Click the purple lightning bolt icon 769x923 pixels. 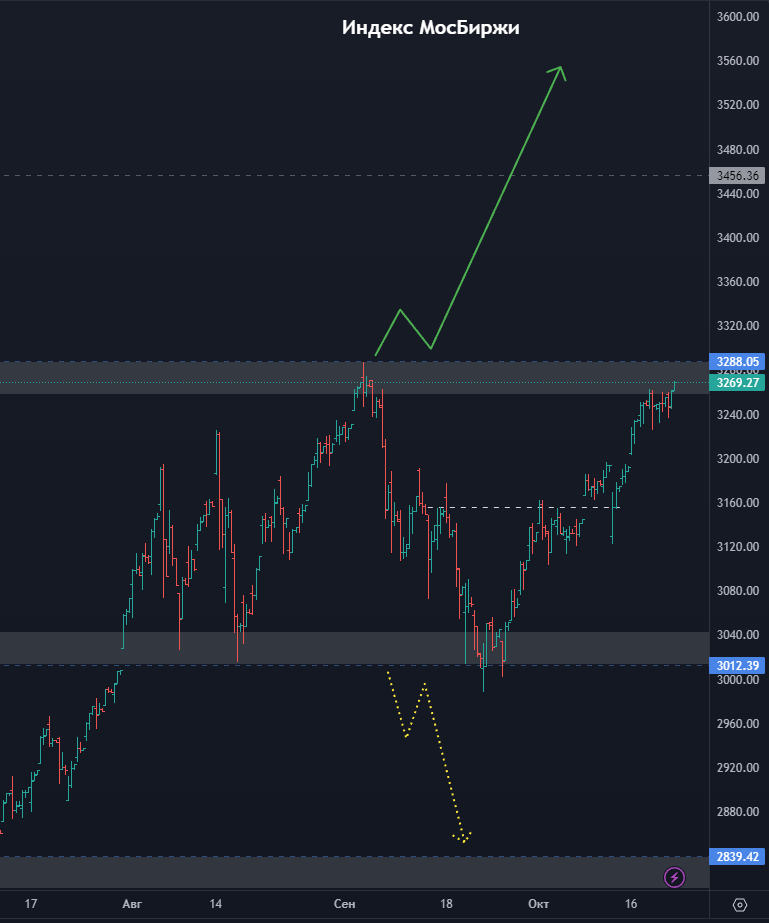click(x=674, y=878)
